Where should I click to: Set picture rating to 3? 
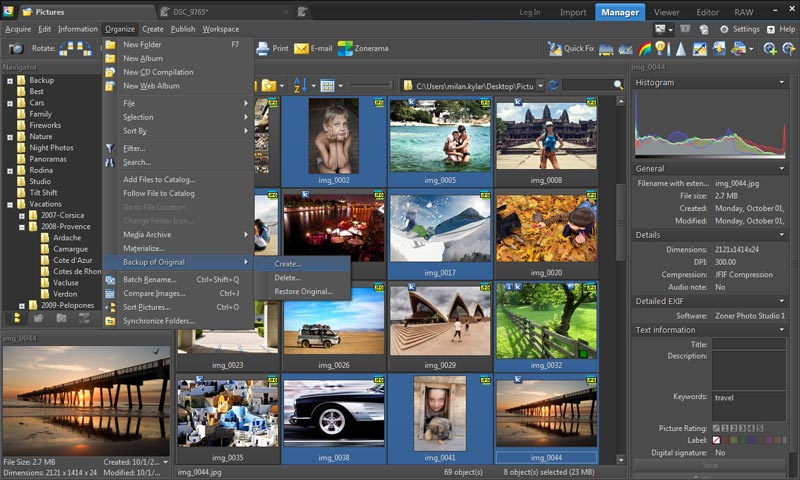[742, 428]
